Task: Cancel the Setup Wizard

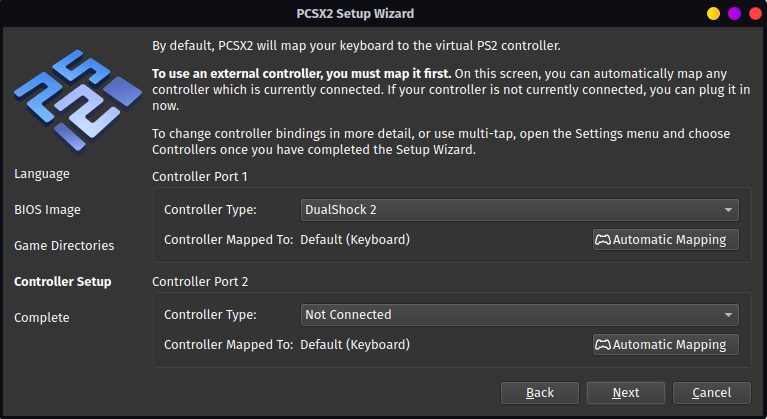Action: pos(712,393)
